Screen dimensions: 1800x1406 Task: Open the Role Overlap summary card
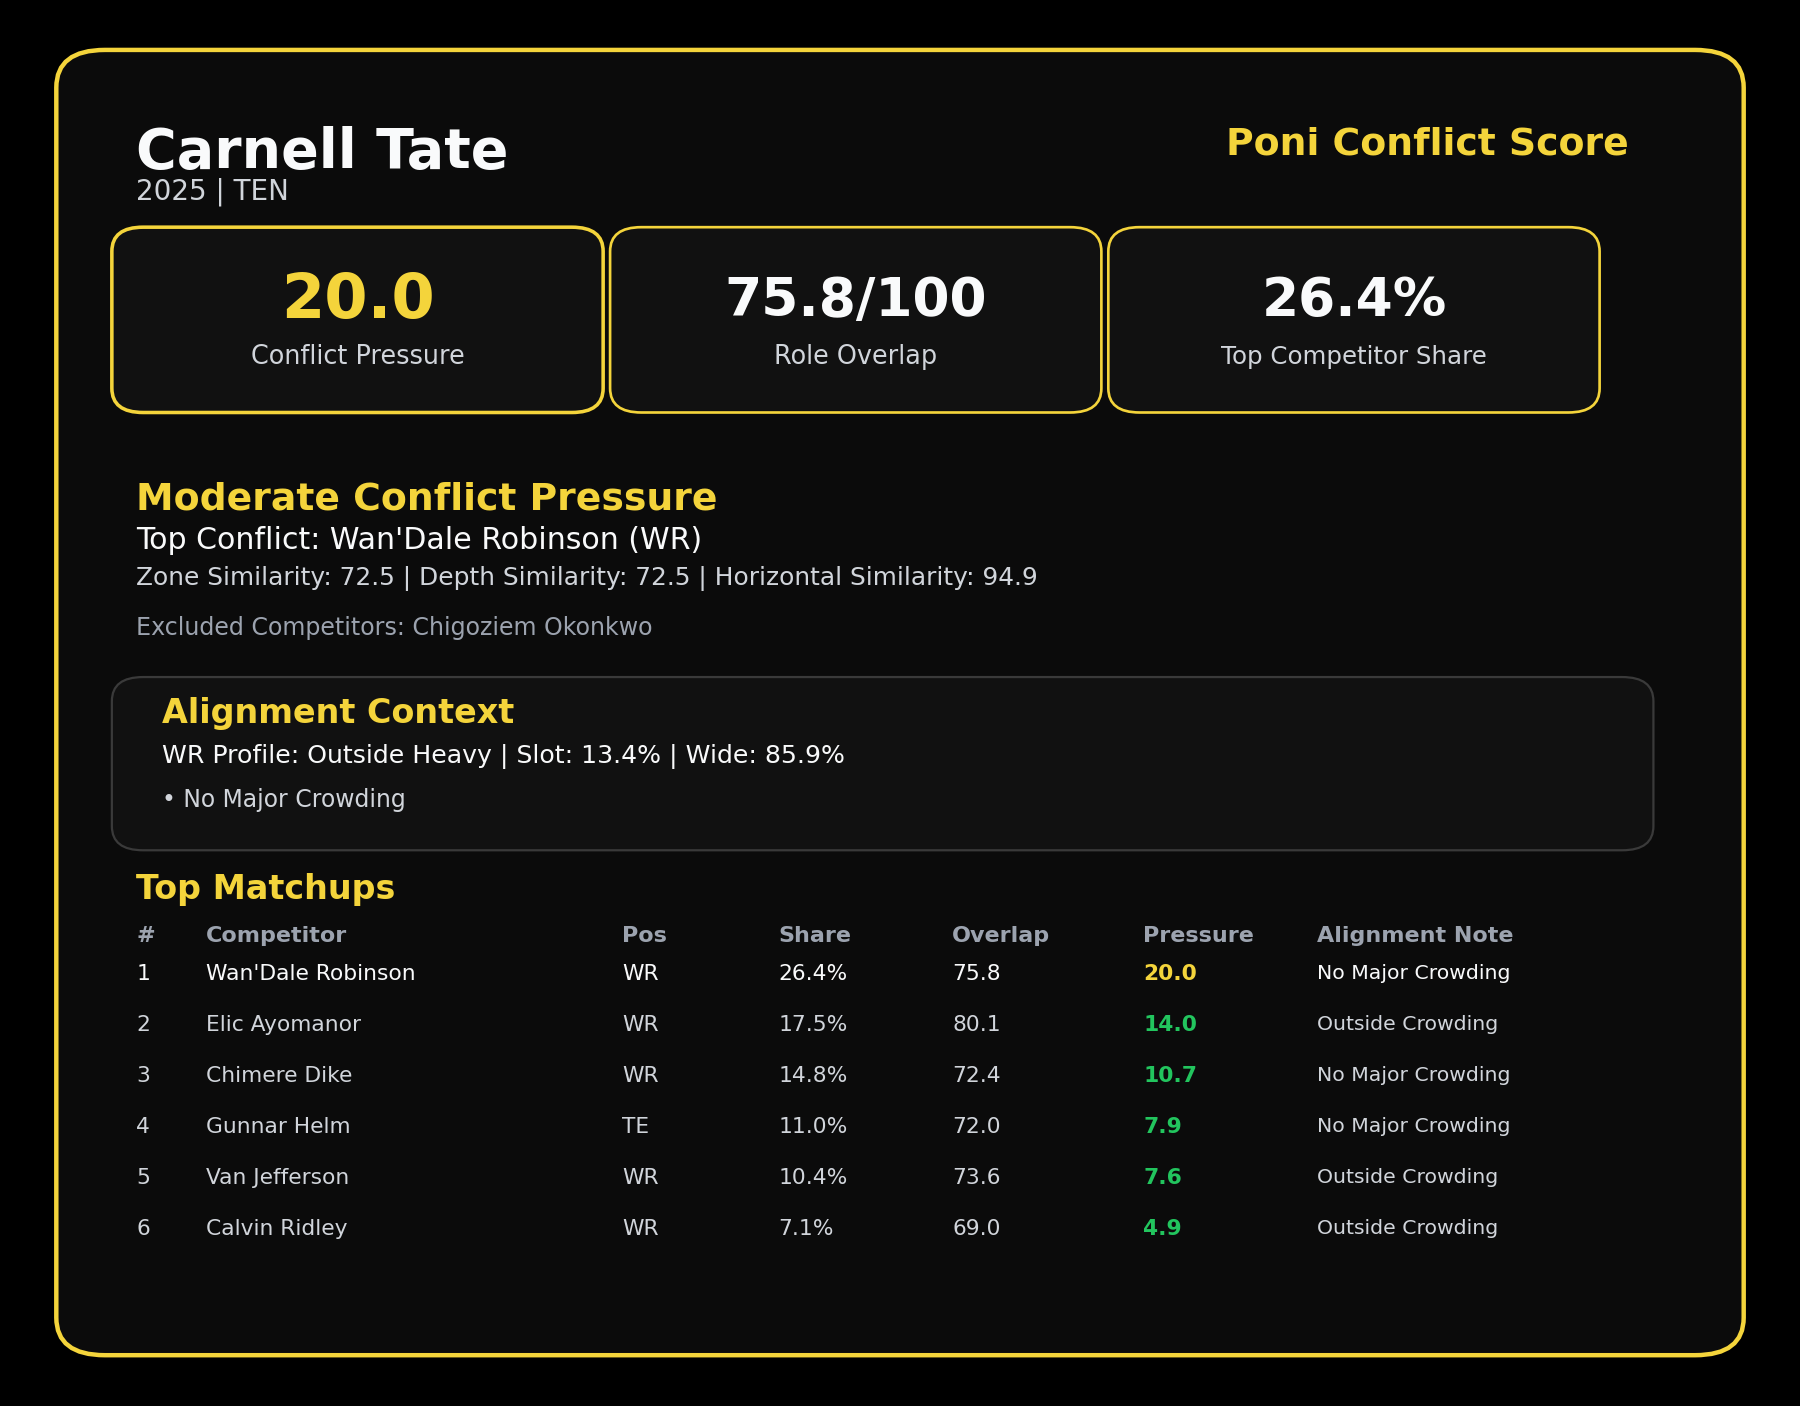(855, 320)
